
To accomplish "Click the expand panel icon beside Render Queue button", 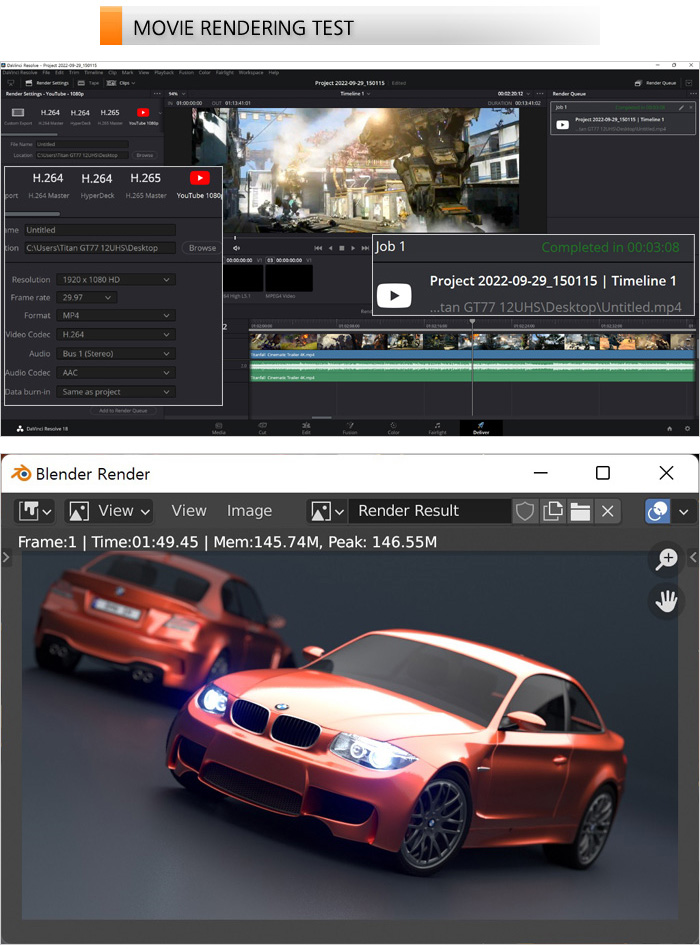I will [x=689, y=83].
